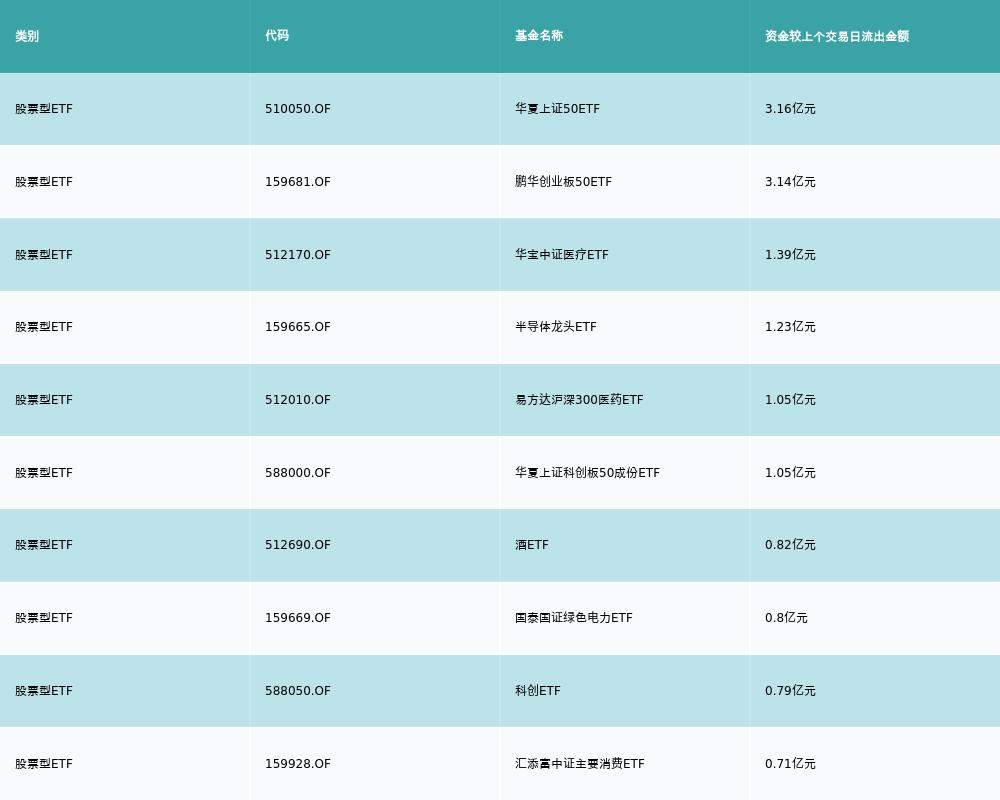Click the 3.16亿元 outflow value

[x=790, y=108]
